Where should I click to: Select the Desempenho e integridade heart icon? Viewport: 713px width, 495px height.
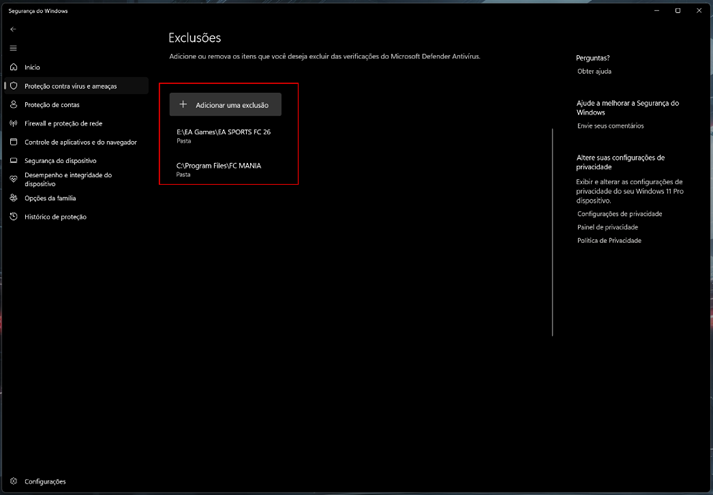[13, 179]
